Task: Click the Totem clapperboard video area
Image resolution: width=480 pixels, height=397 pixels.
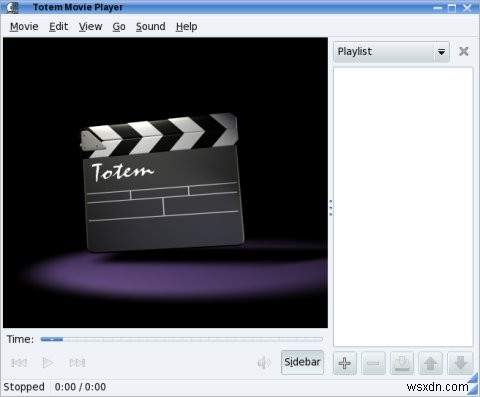Action: 165,182
